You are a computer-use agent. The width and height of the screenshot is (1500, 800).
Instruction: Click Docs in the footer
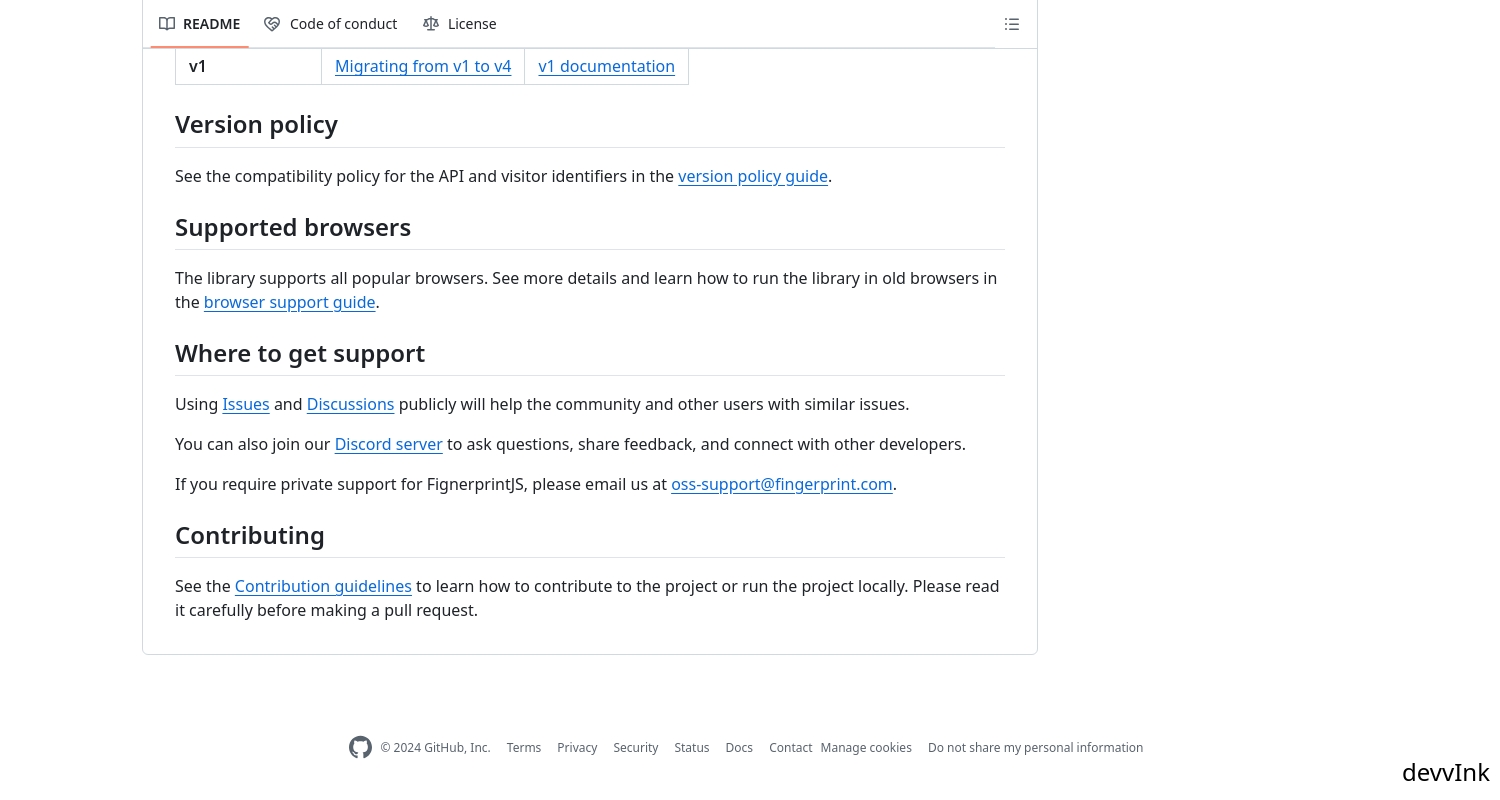pos(739,747)
